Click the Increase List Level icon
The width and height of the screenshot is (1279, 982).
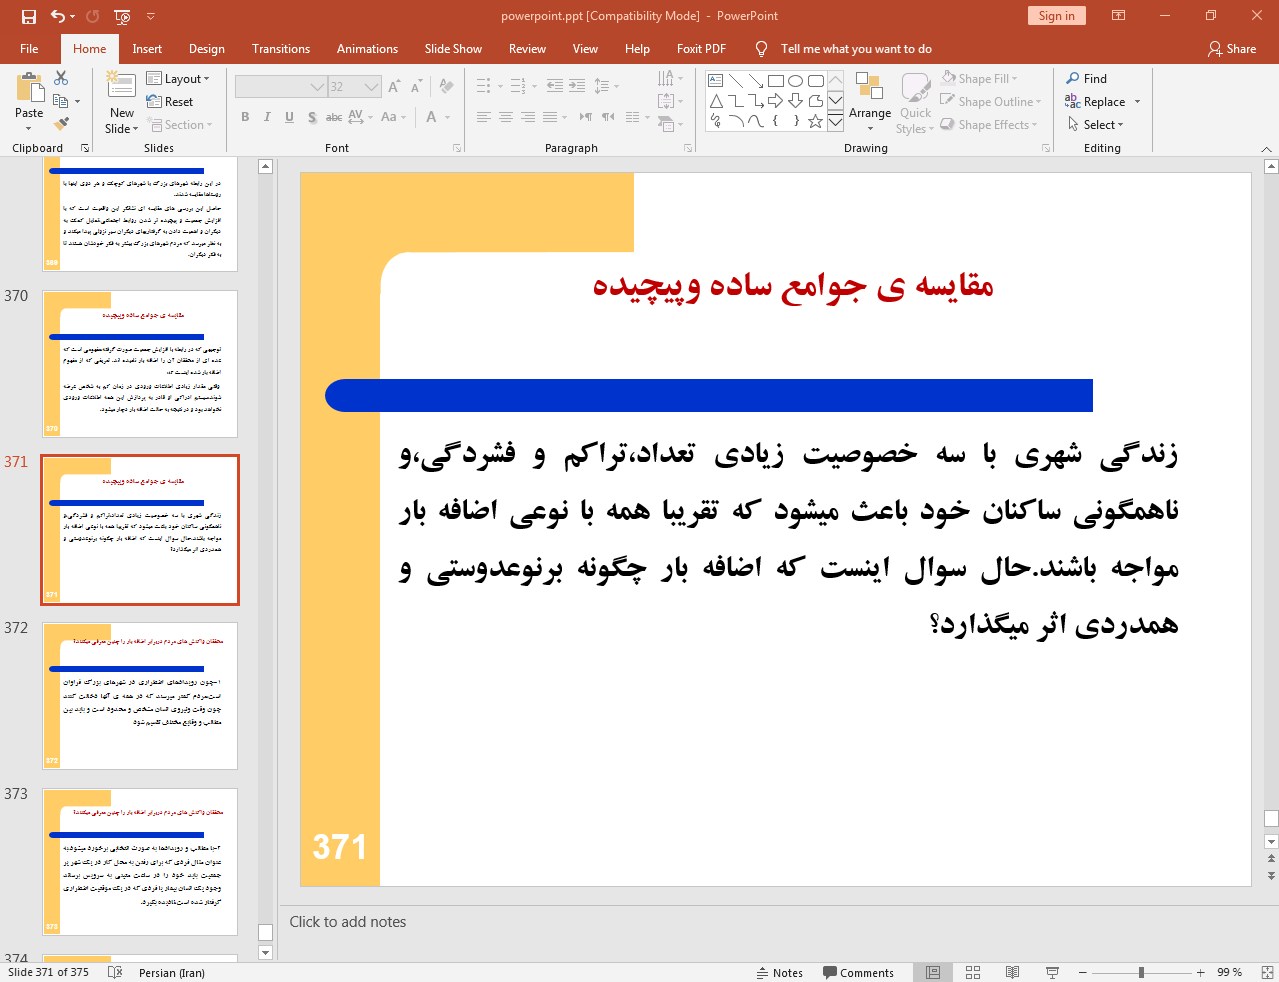pos(577,86)
